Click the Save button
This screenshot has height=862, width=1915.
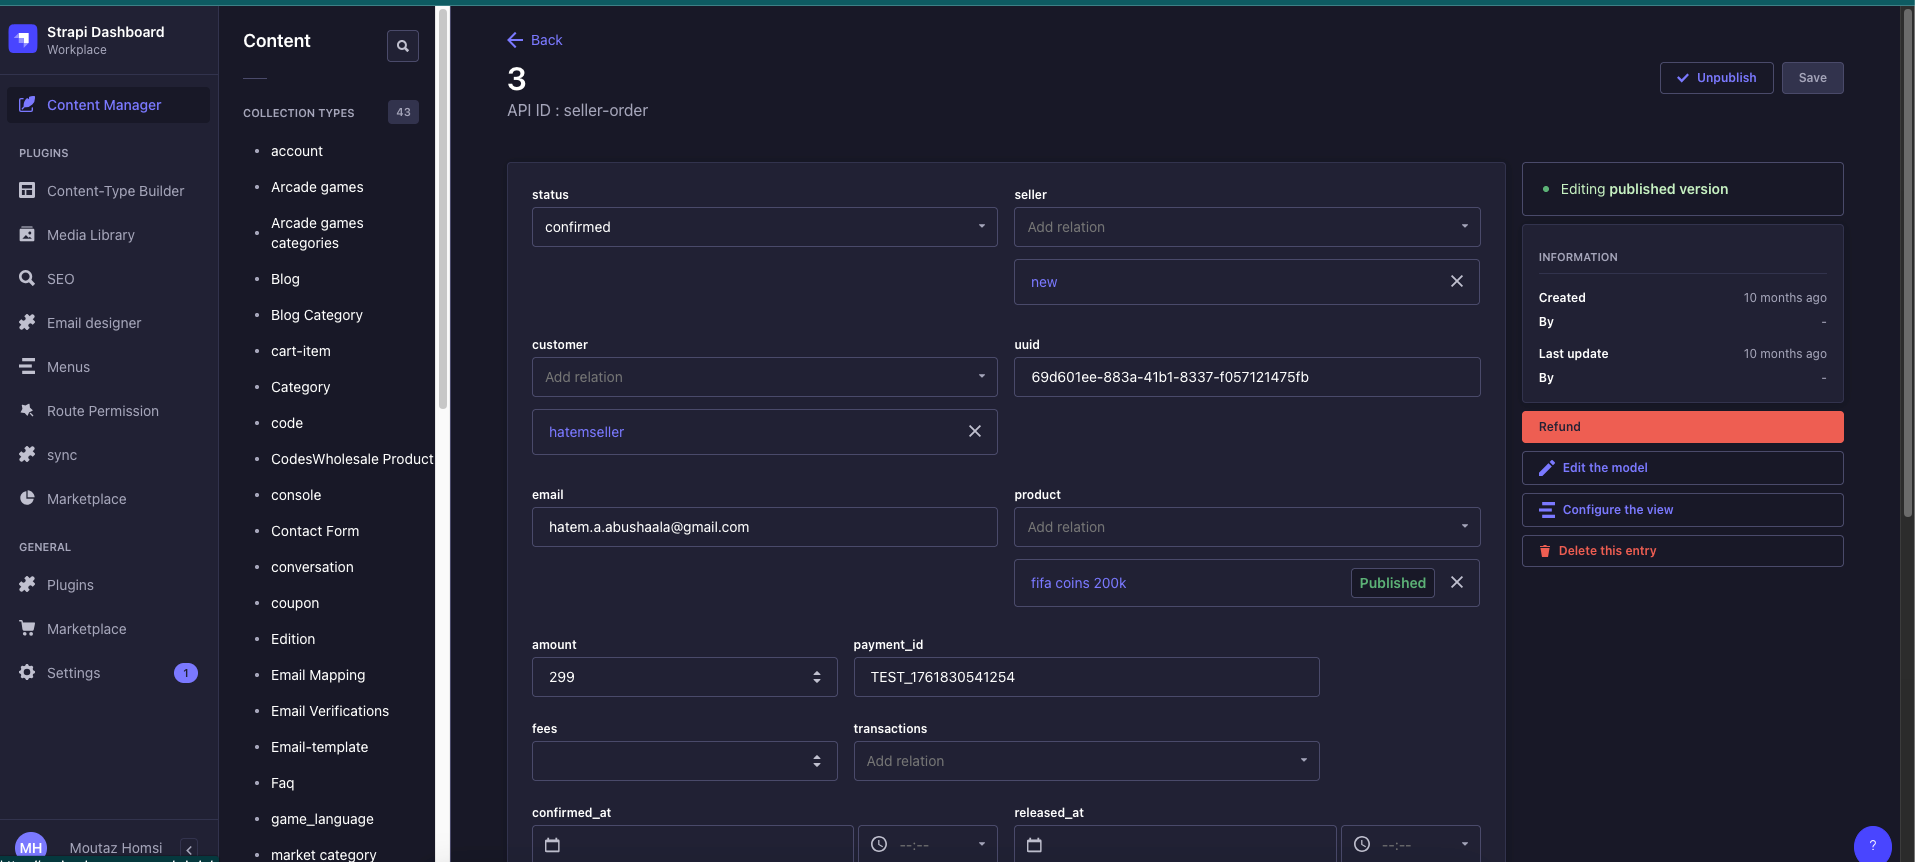point(1812,78)
